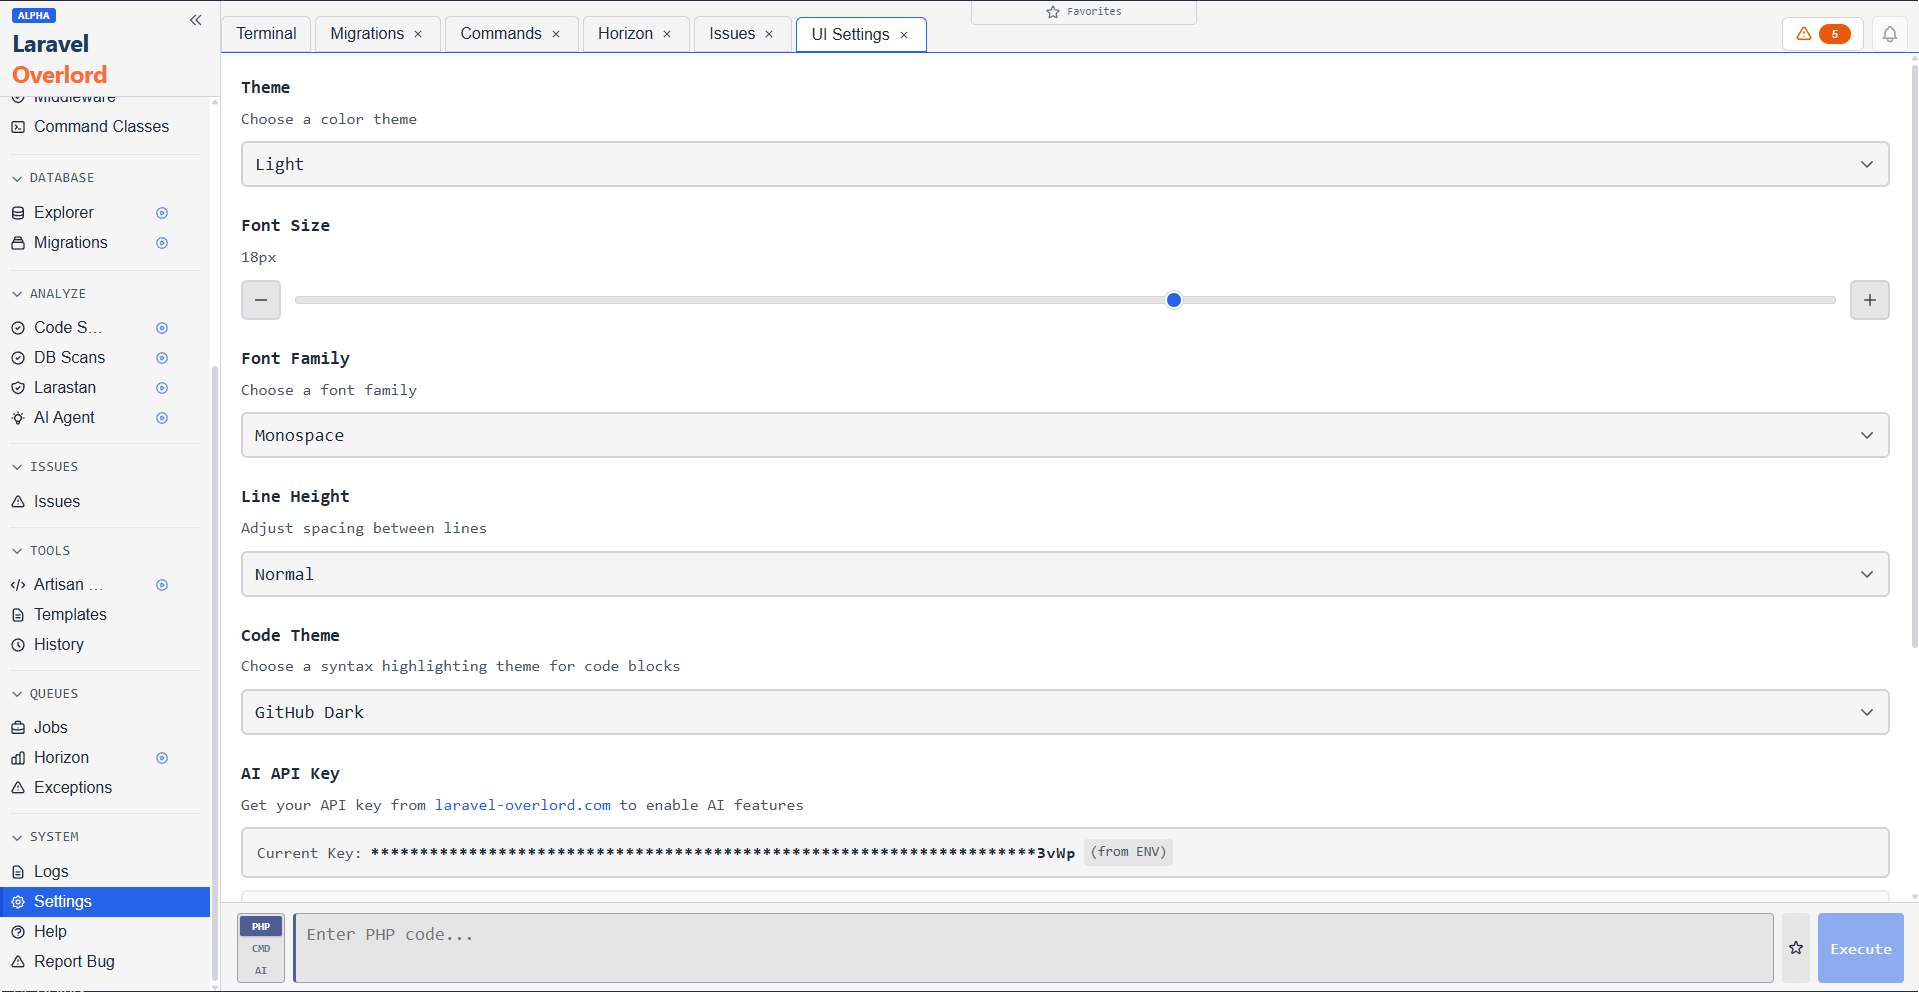Open the Code Theme dropdown showing GitHub Dark
1919x992 pixels.
pyautogui.click(x=1064, y=712)
